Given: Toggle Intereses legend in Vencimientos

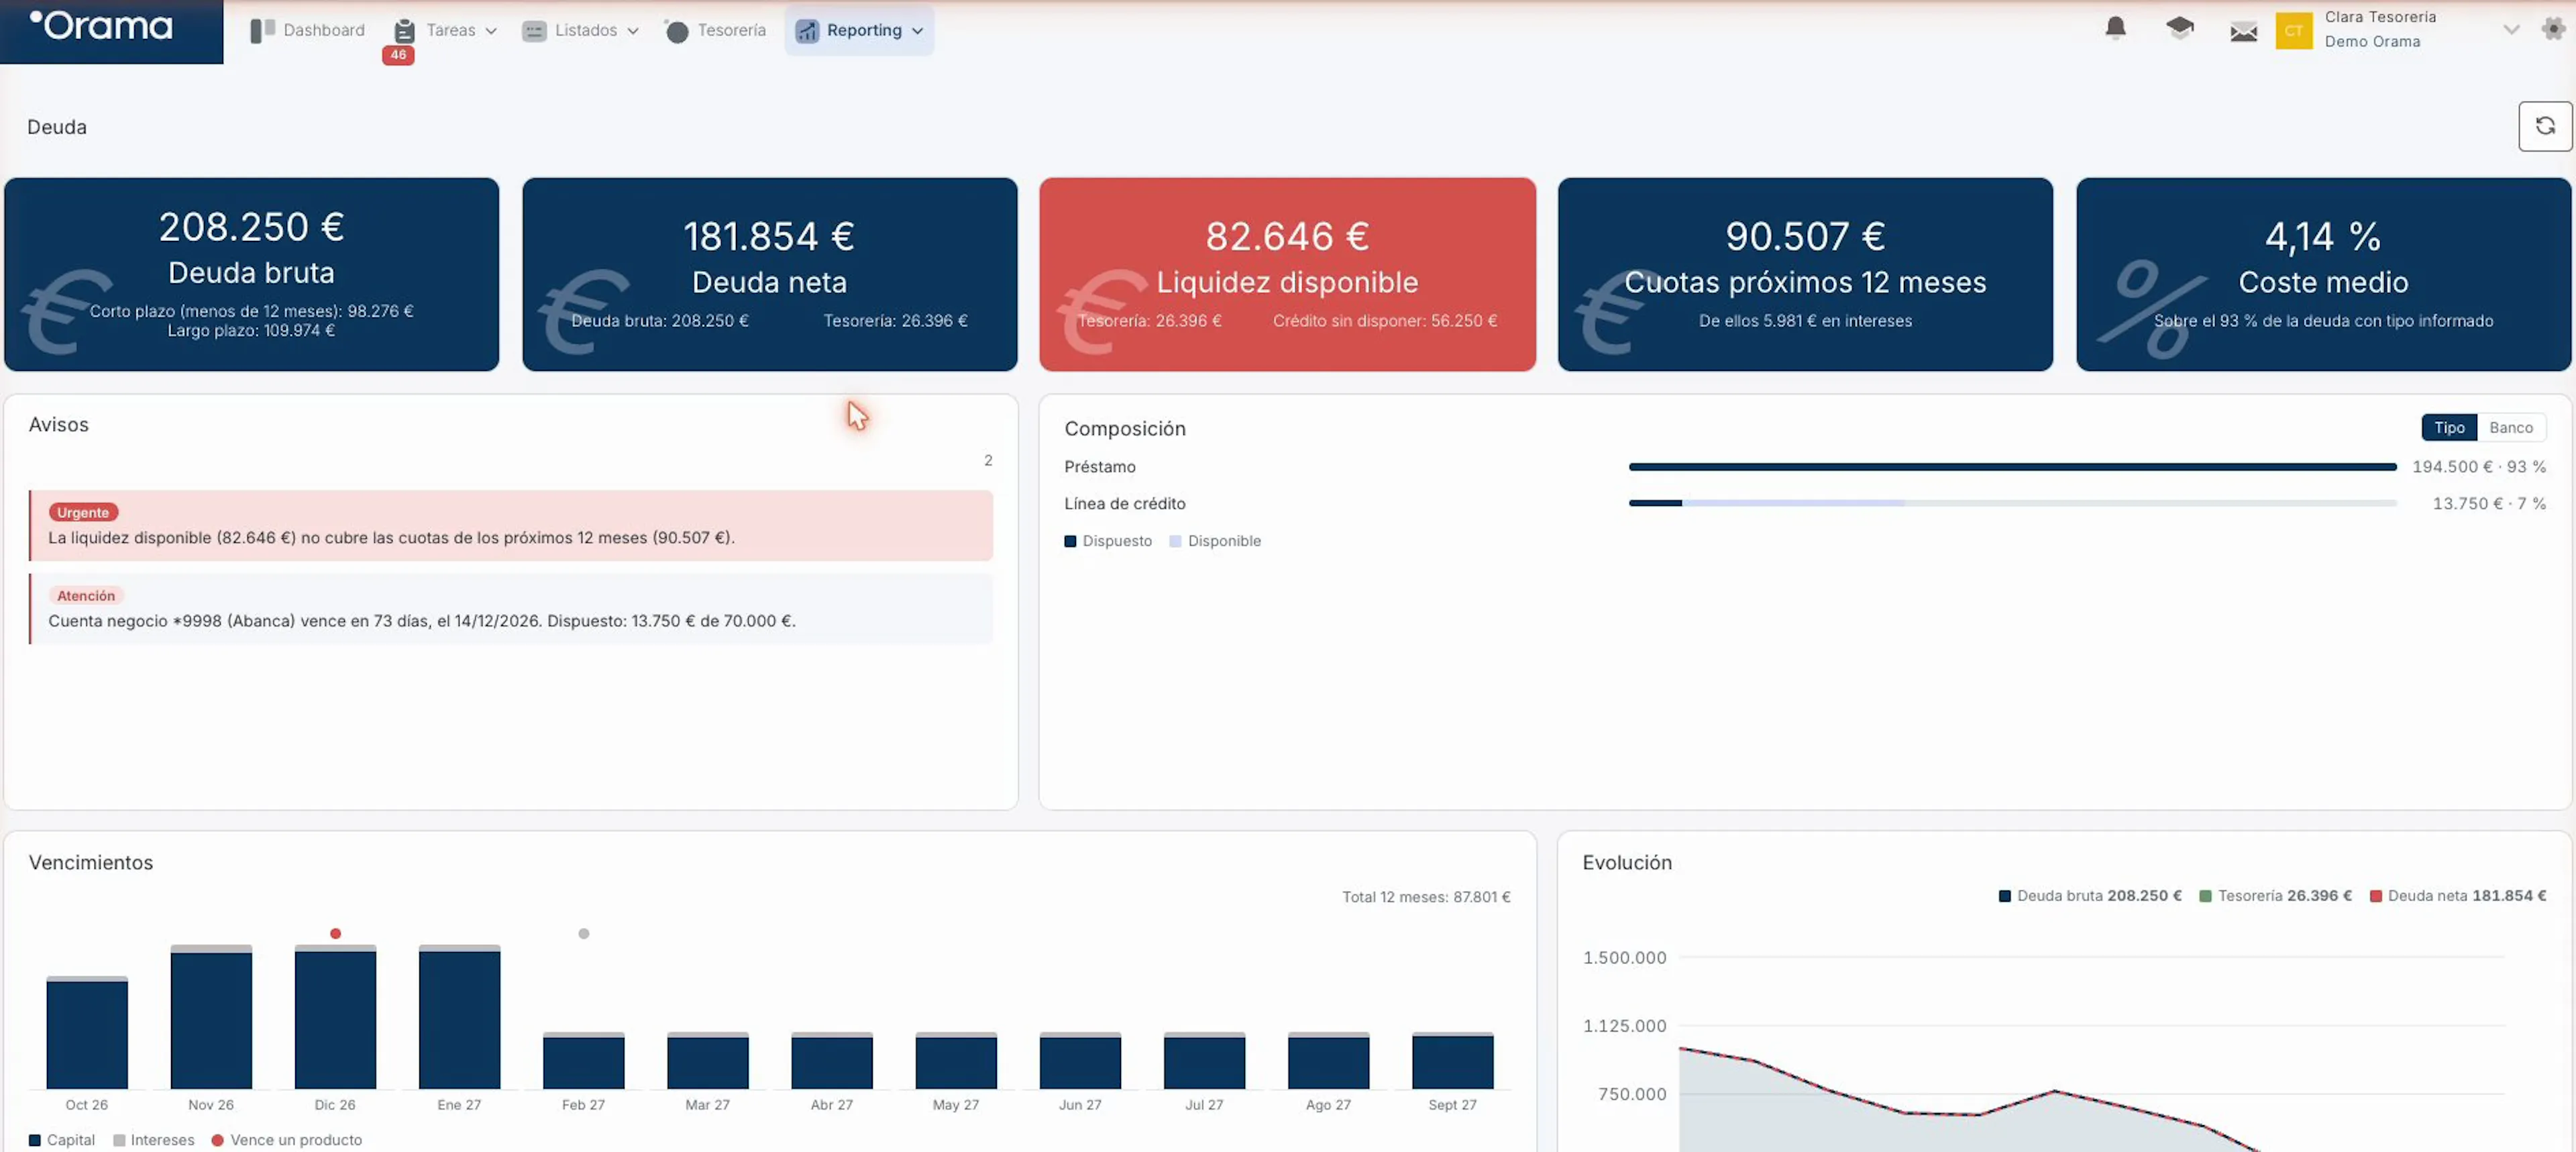Looking at the screenshot, I should point(153,1140).
